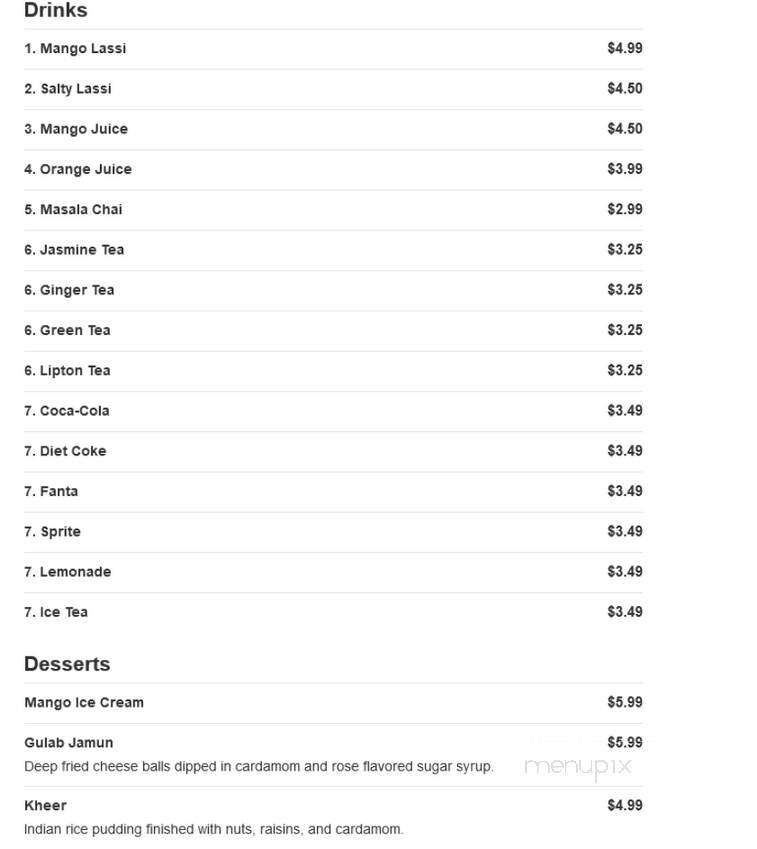The width and height of the screenshot is (757, 849).
Task: Click the Jasmine Tea row
Action: coord(333,250)
